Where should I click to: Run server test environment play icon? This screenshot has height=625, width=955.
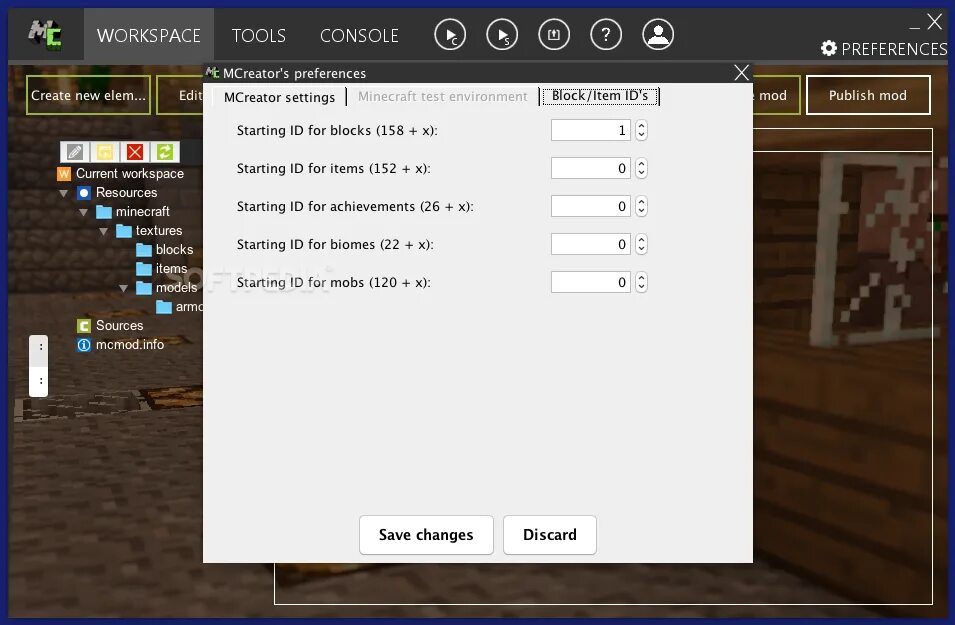502,35
